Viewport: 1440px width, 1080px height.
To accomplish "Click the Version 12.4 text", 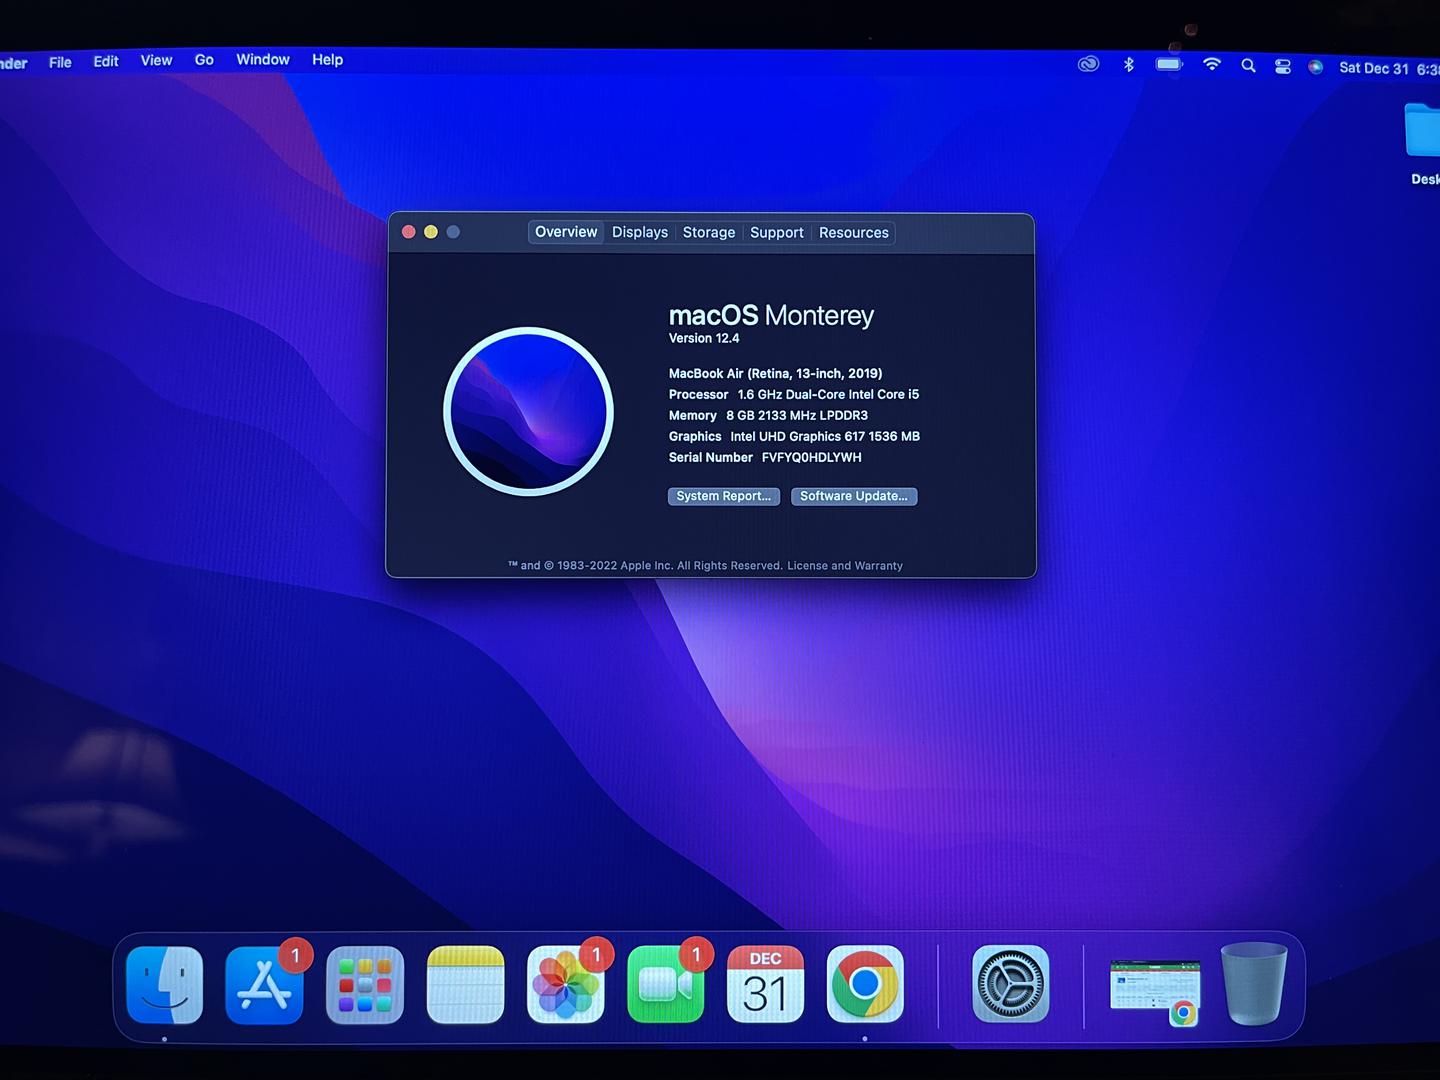I will (x=704, y=338).
